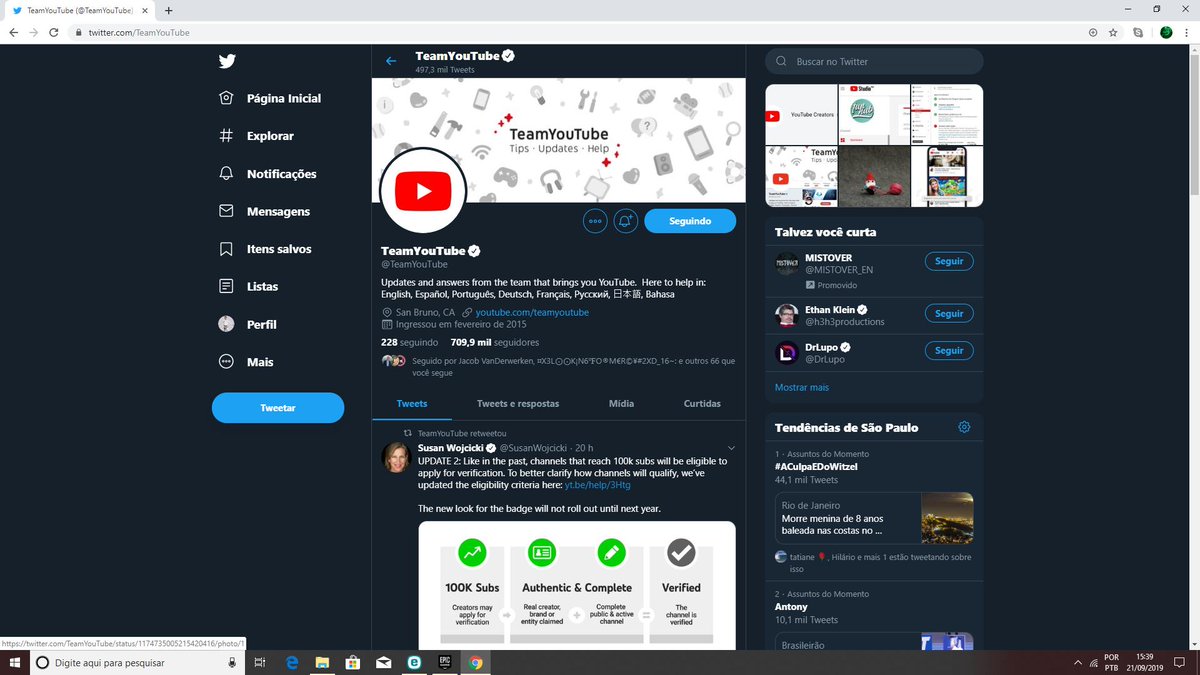The image size is (1200, 675).
Task: Click the Twitter bird logo in sidebar
Action: click(x=227, y=61)
